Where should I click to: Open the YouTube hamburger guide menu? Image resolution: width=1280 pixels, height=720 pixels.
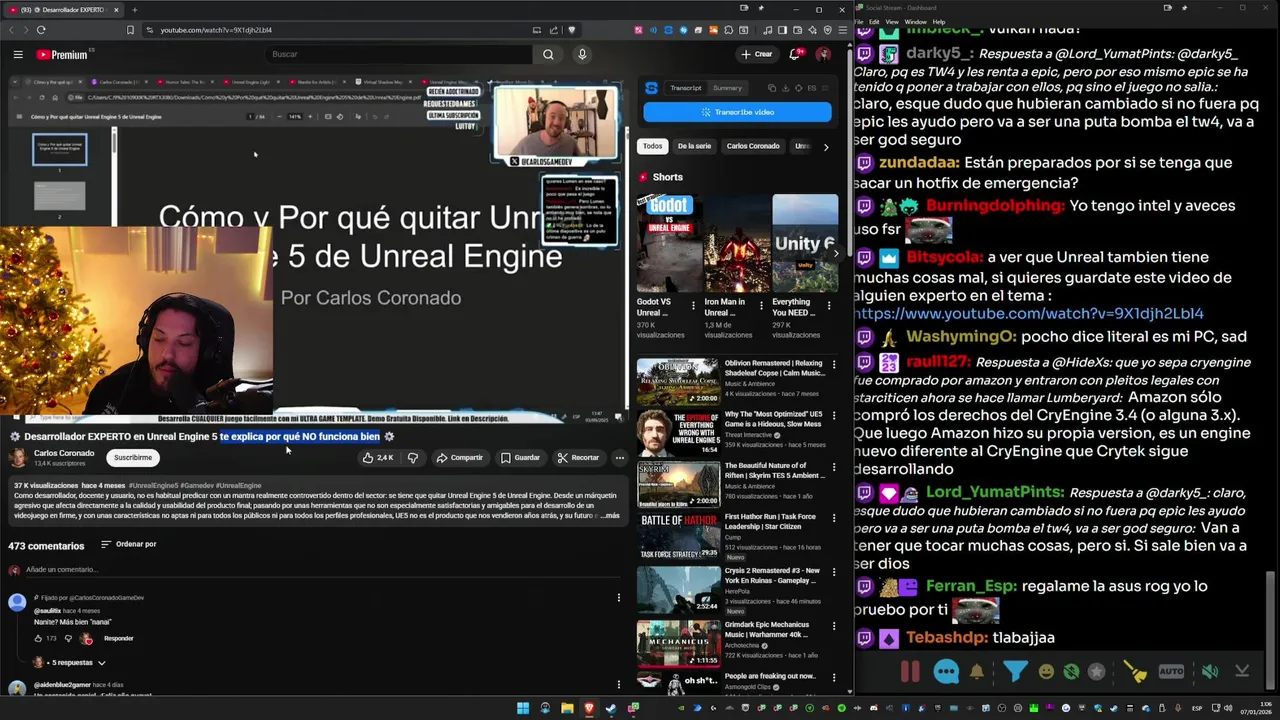click(18, 55)
